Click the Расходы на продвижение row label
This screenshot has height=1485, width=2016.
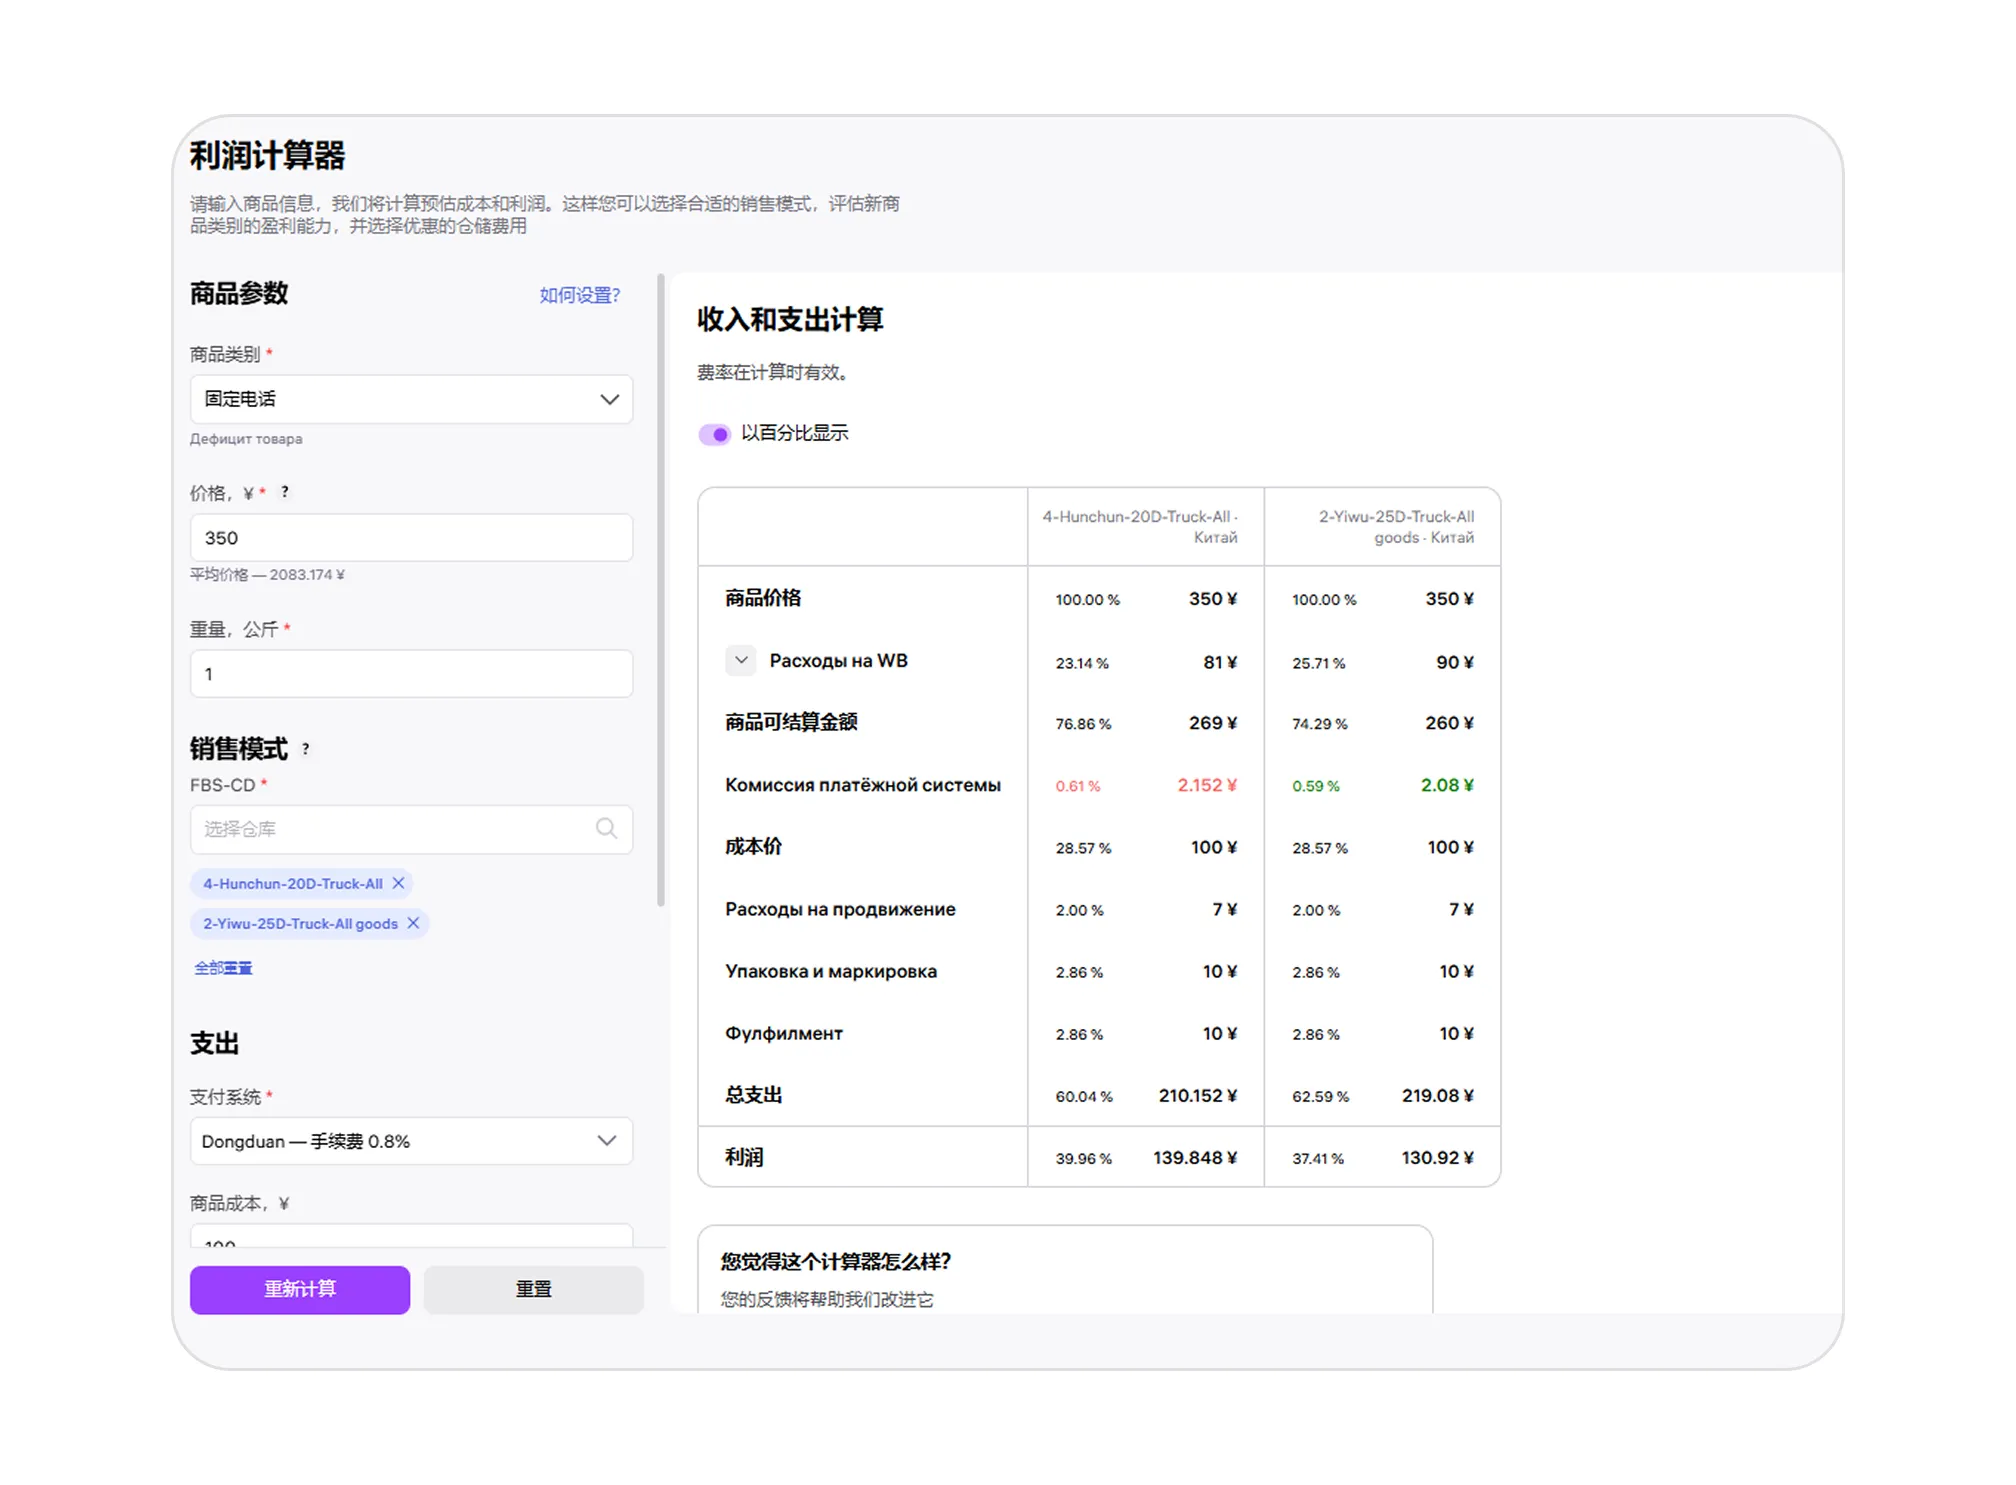pyautogui.click(x=840, y=910)
